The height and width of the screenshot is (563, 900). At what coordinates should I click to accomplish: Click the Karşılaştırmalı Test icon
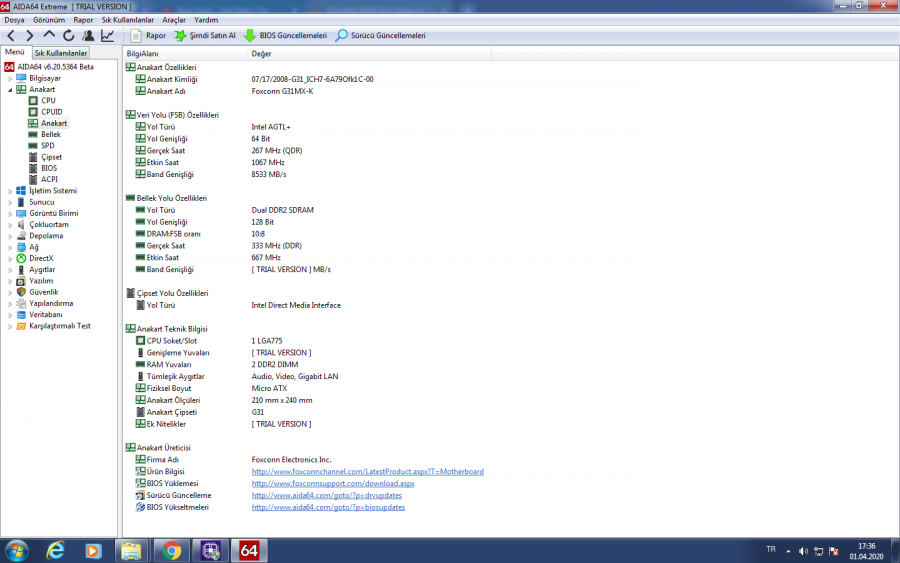pos(21,326)
